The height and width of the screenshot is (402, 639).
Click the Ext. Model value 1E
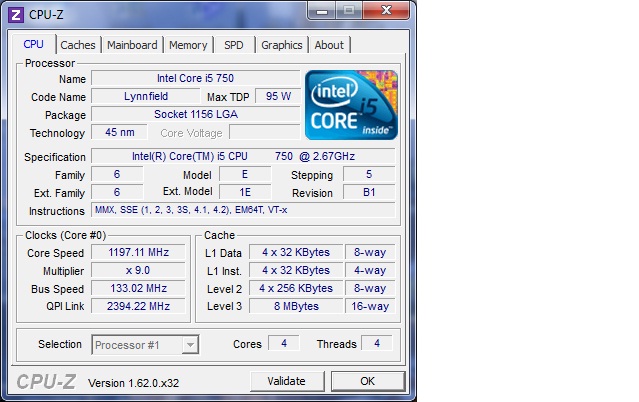tap(245, 192)
